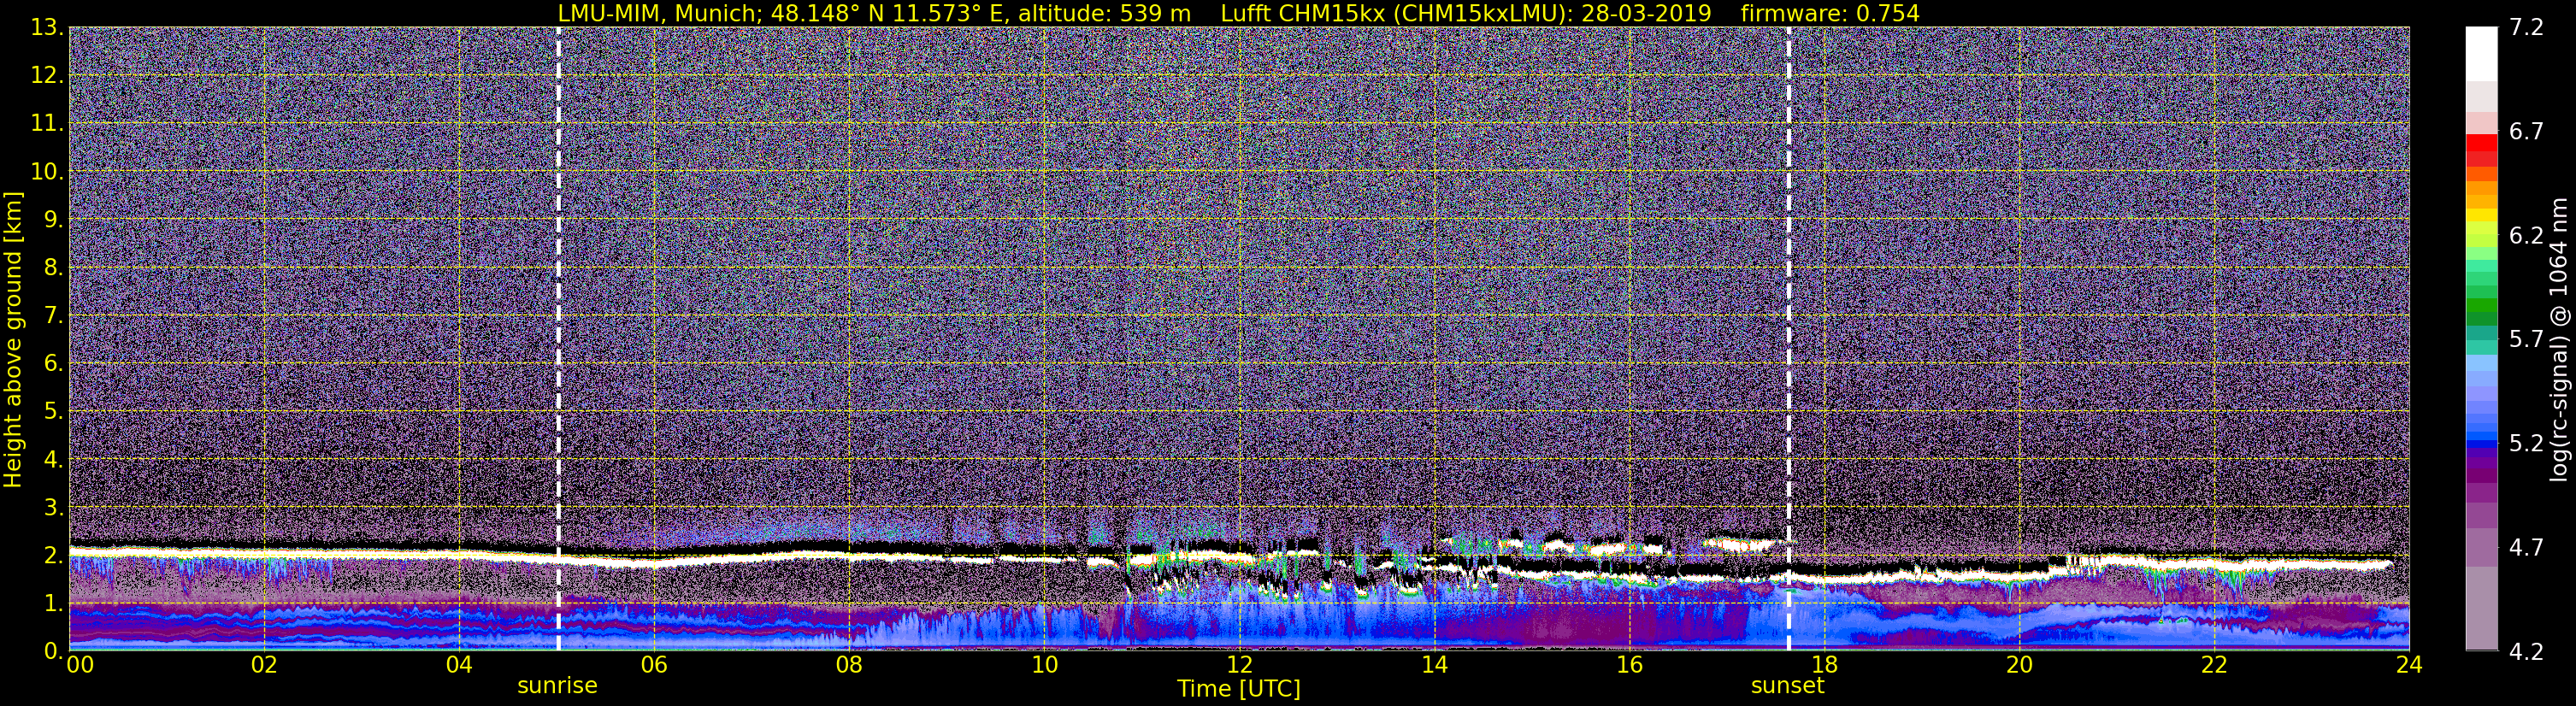Click the colorbar value '7.2'

click(x=2526, y=28)
